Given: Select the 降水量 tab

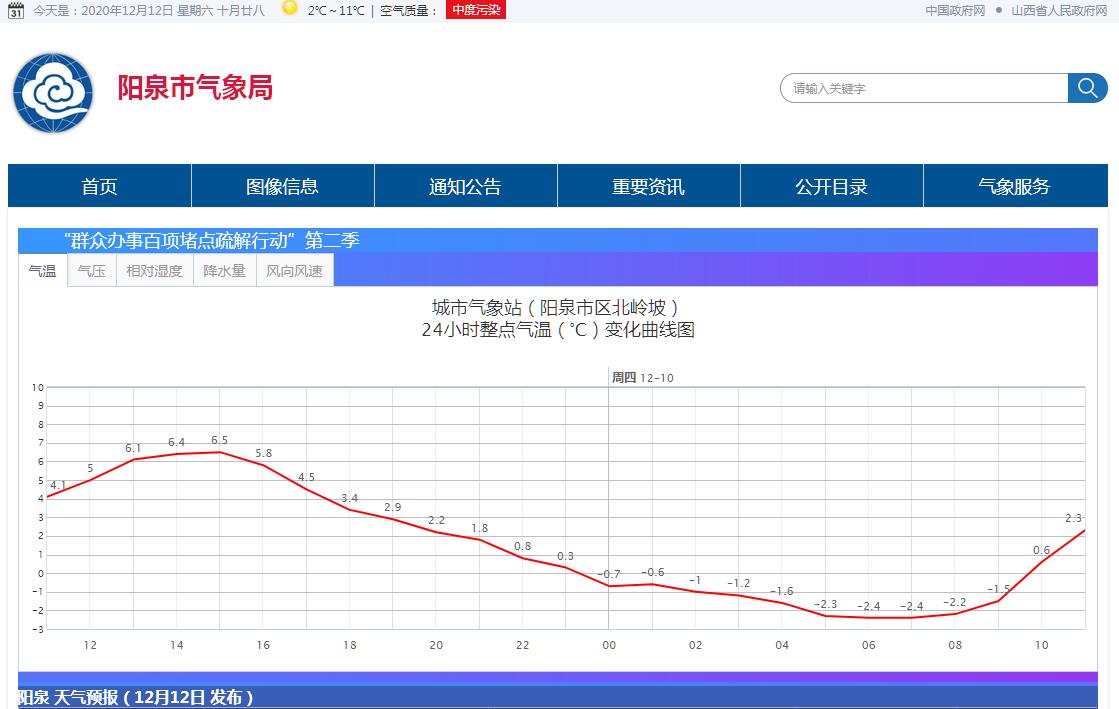Looking at the screenshot, I should pyautogui.click(x=224, y=271).
